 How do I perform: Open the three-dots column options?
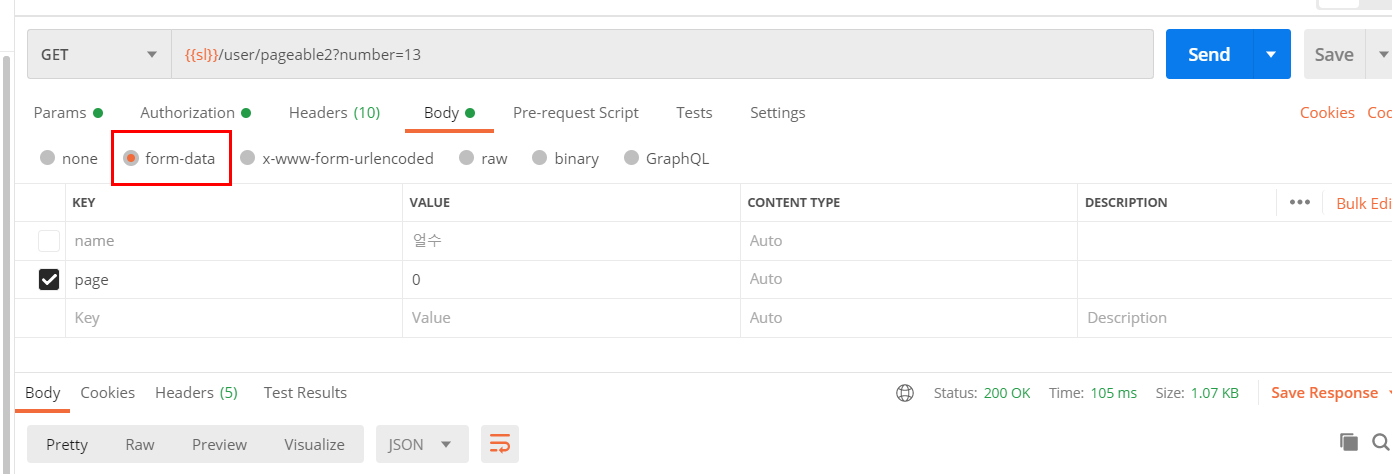point(1299,202)
